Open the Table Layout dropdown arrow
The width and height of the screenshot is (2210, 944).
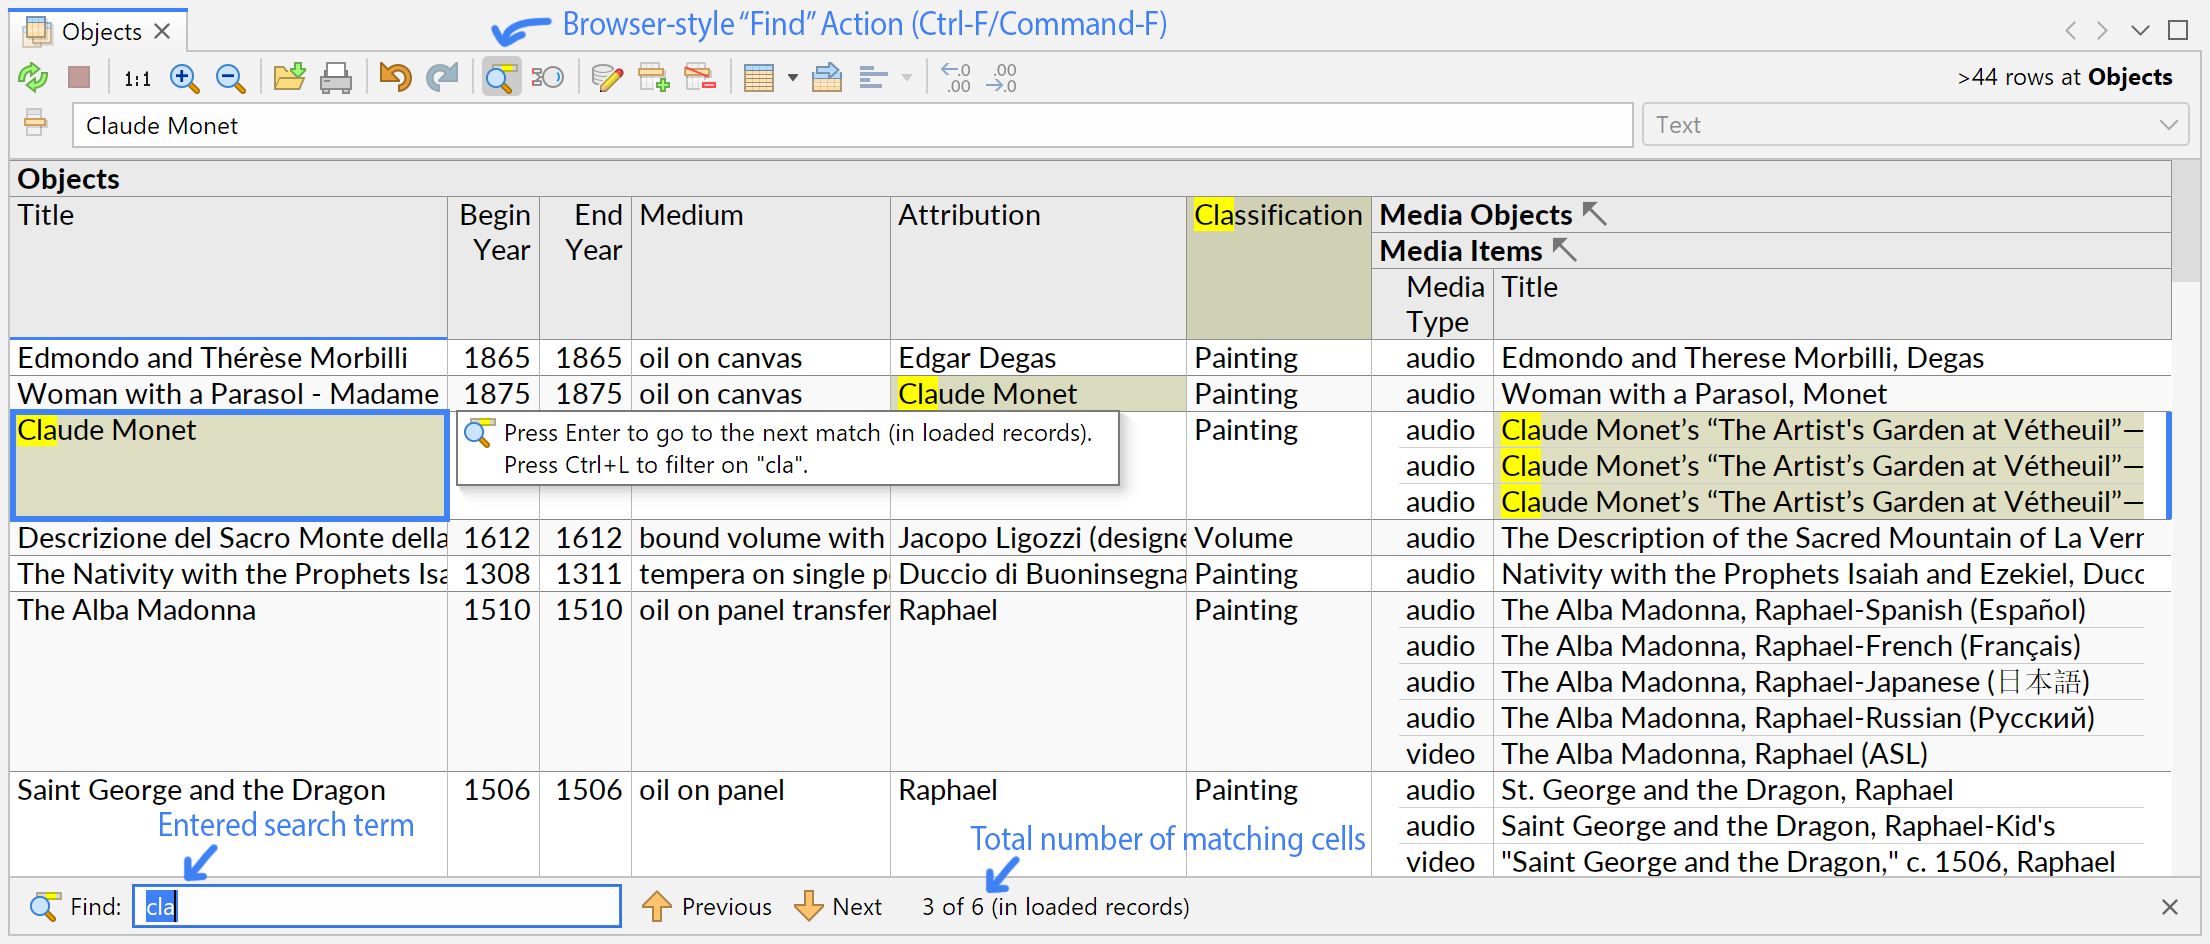pyautogui.click(x=793, y=78)
